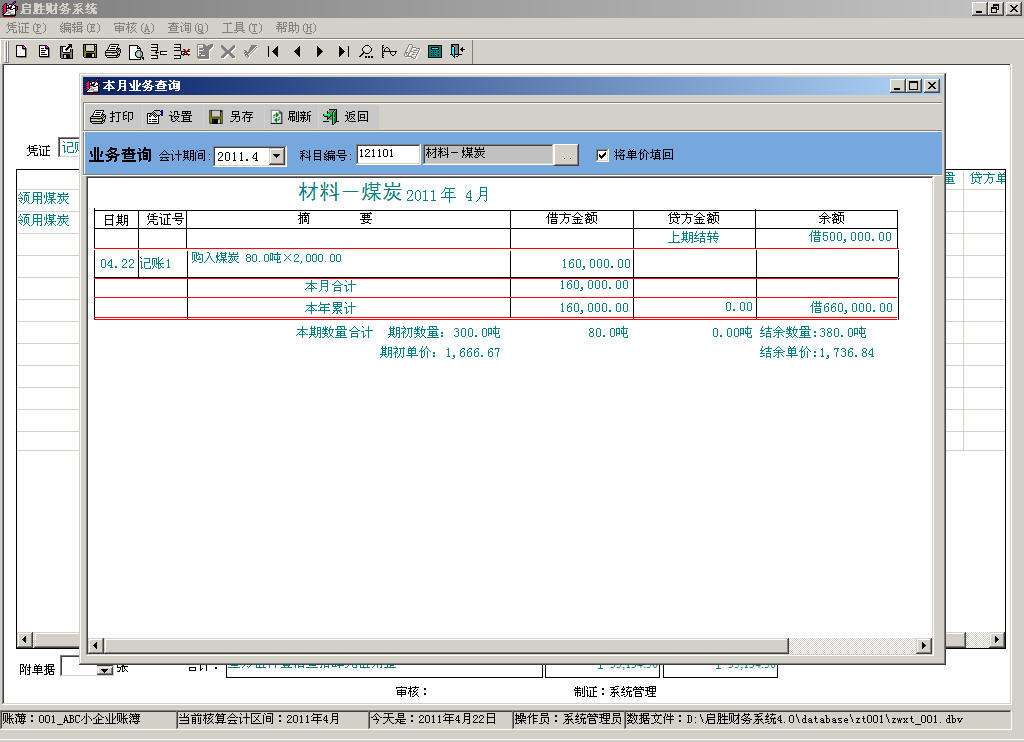Click the exit door toolbar icon
The height and width of the screenshot is (742, 1024).
pyautogui.click(x=458, y=52)
